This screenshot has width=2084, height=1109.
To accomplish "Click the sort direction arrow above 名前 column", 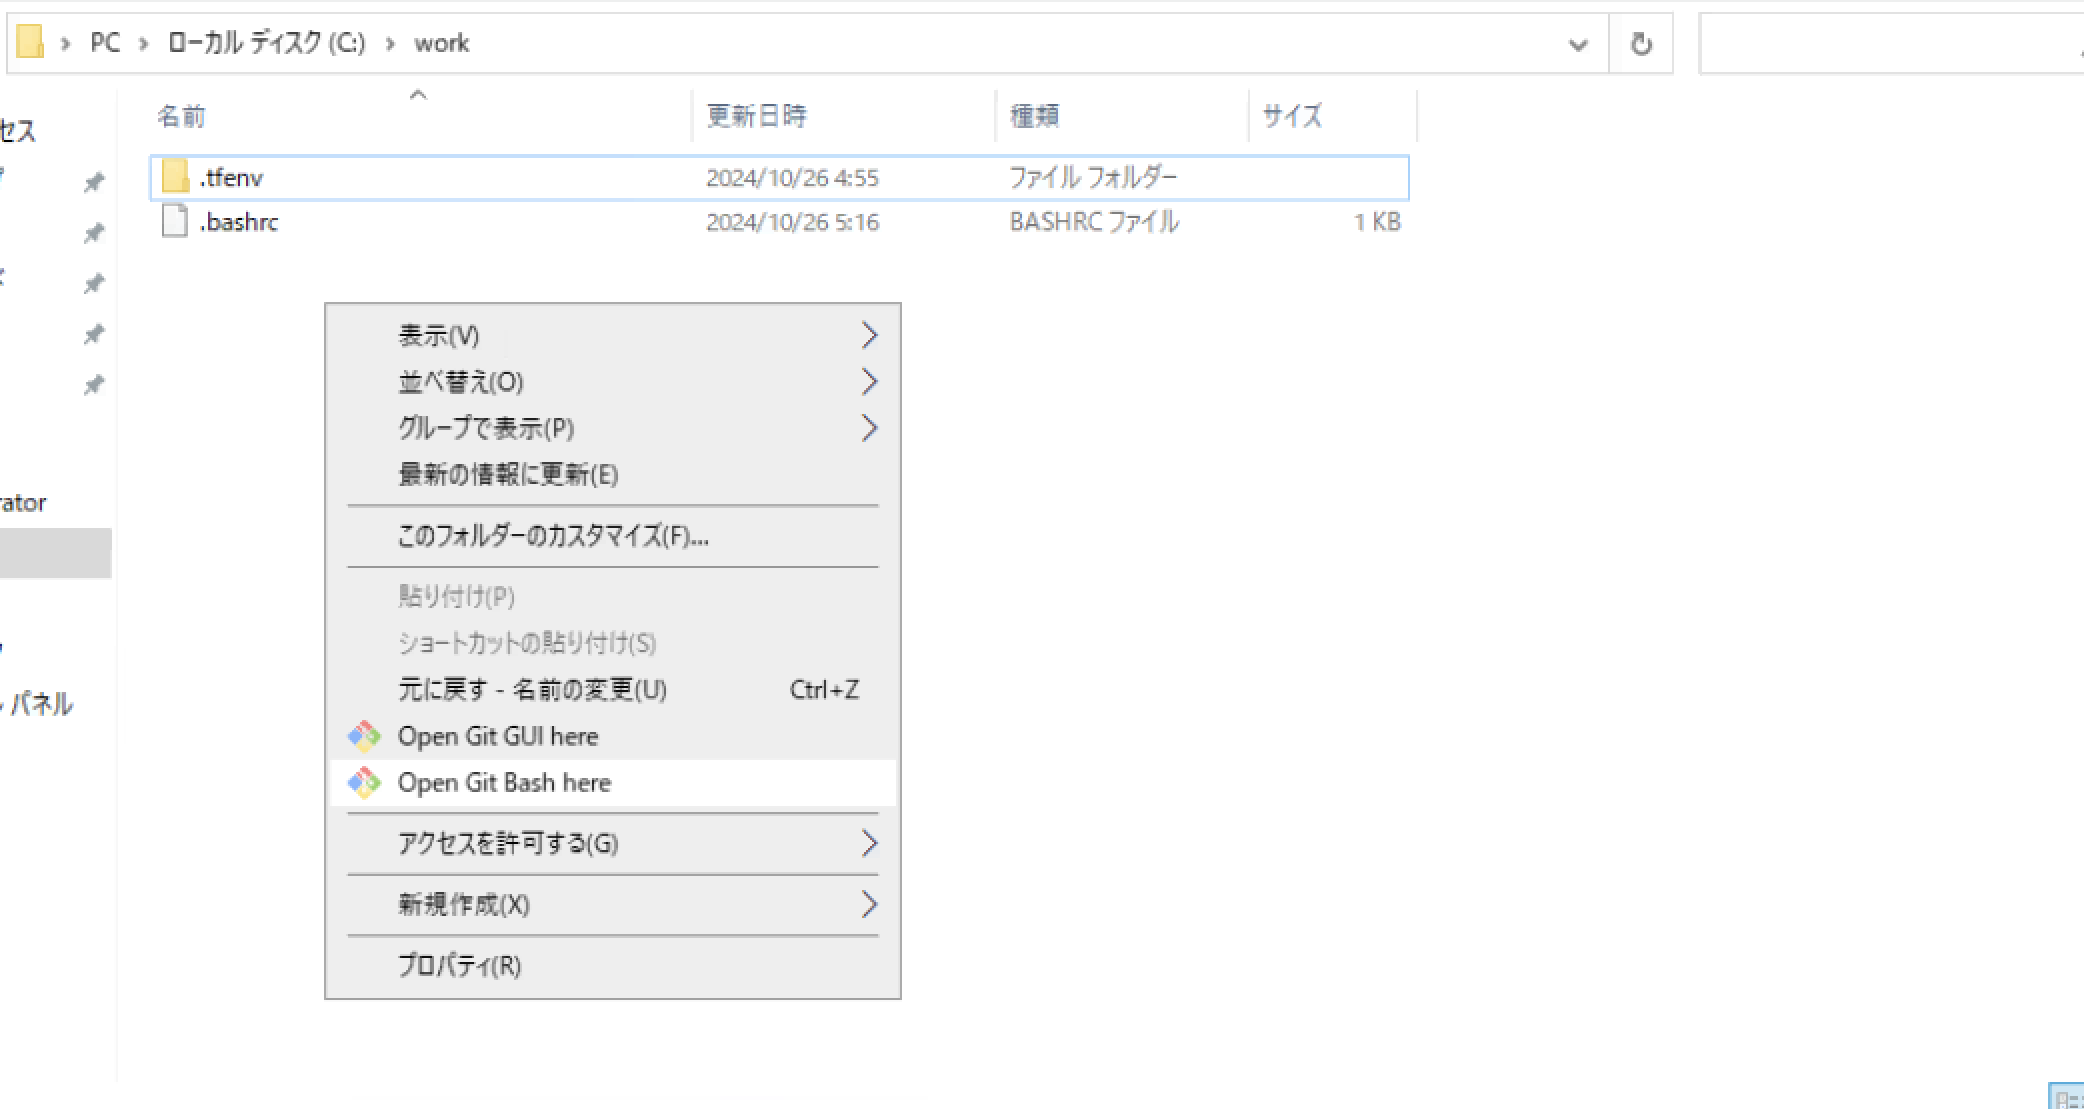I will [x=419, y=94].
